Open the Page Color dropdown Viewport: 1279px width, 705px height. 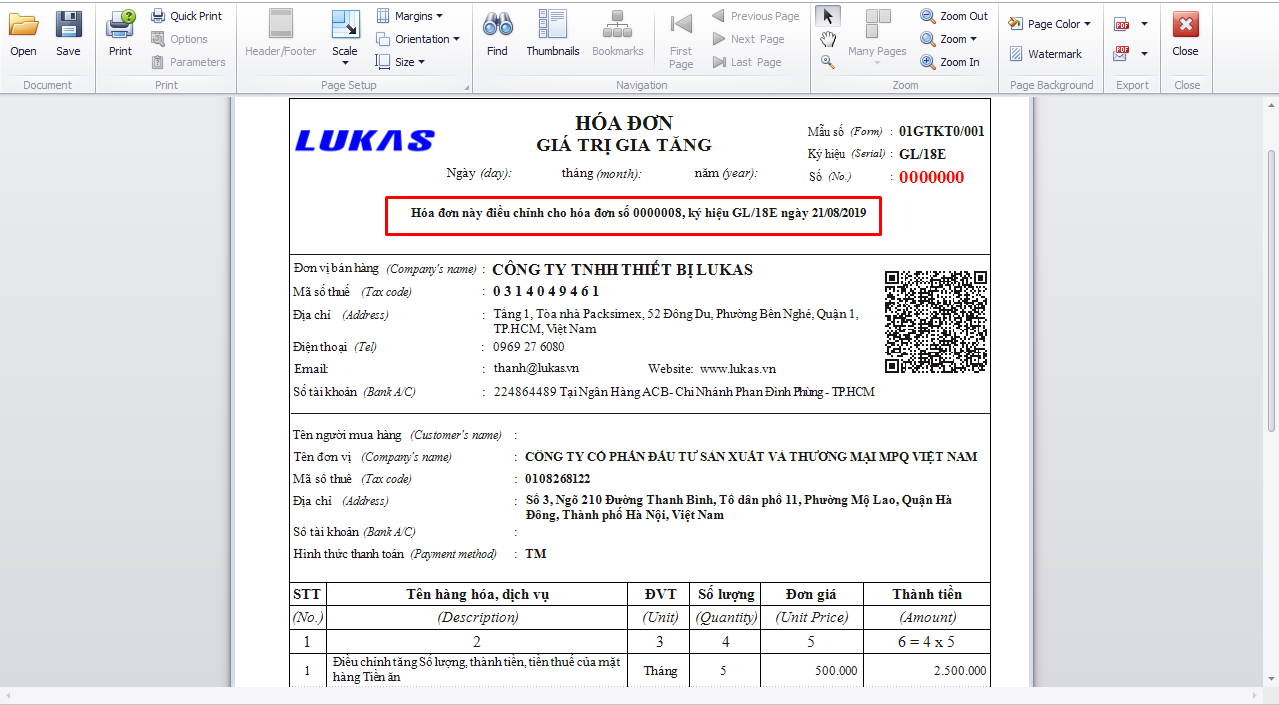tap(1049, 23)
